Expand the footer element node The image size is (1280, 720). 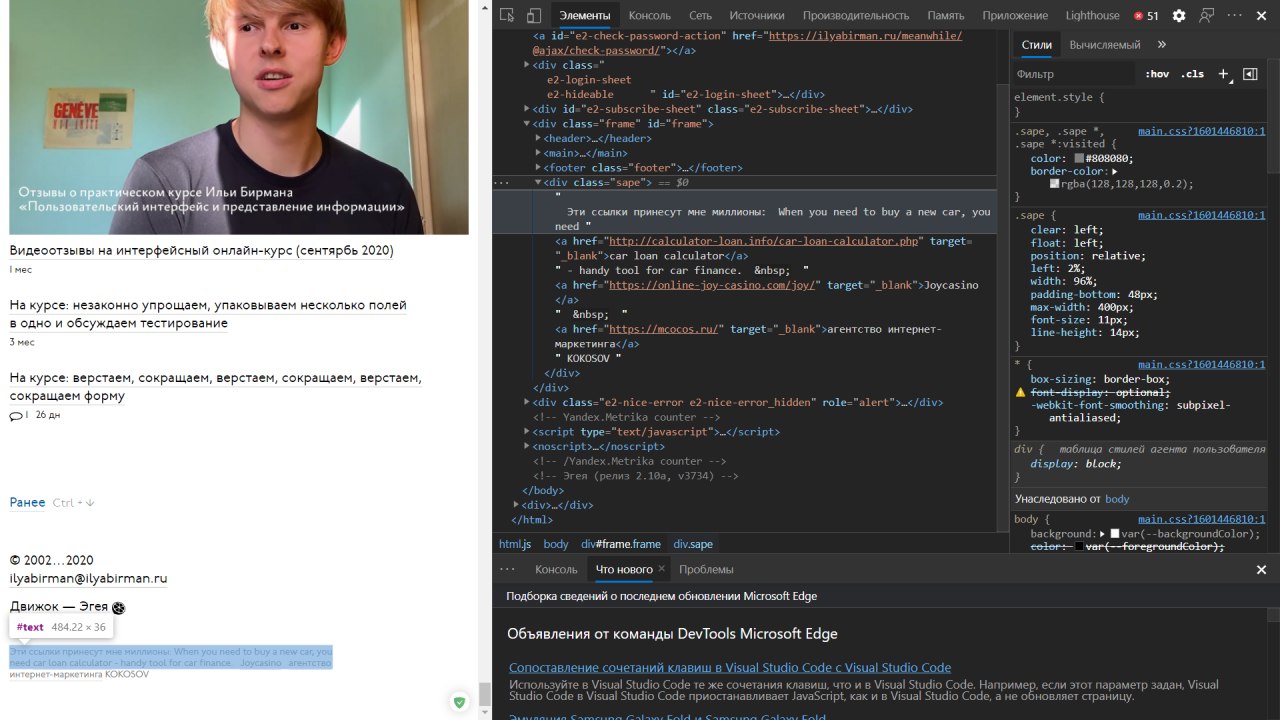(x=538, y=168)
